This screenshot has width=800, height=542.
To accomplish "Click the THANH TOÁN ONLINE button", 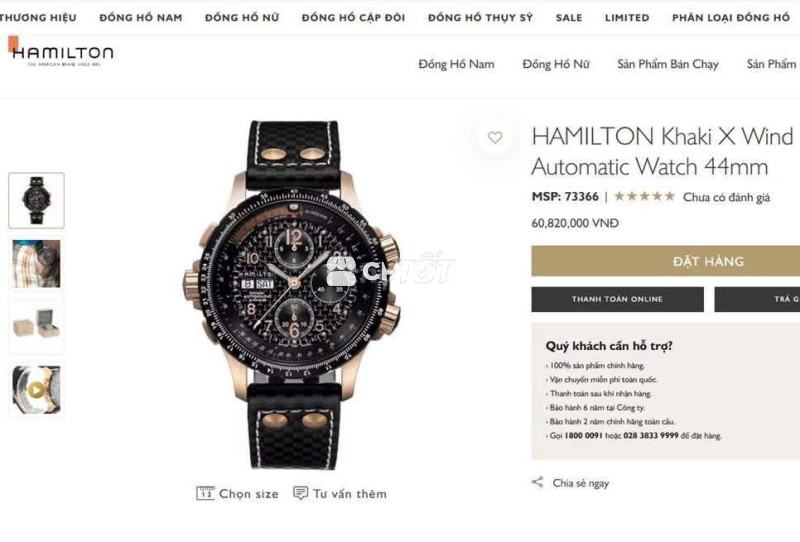I will [x=617, y=299].
